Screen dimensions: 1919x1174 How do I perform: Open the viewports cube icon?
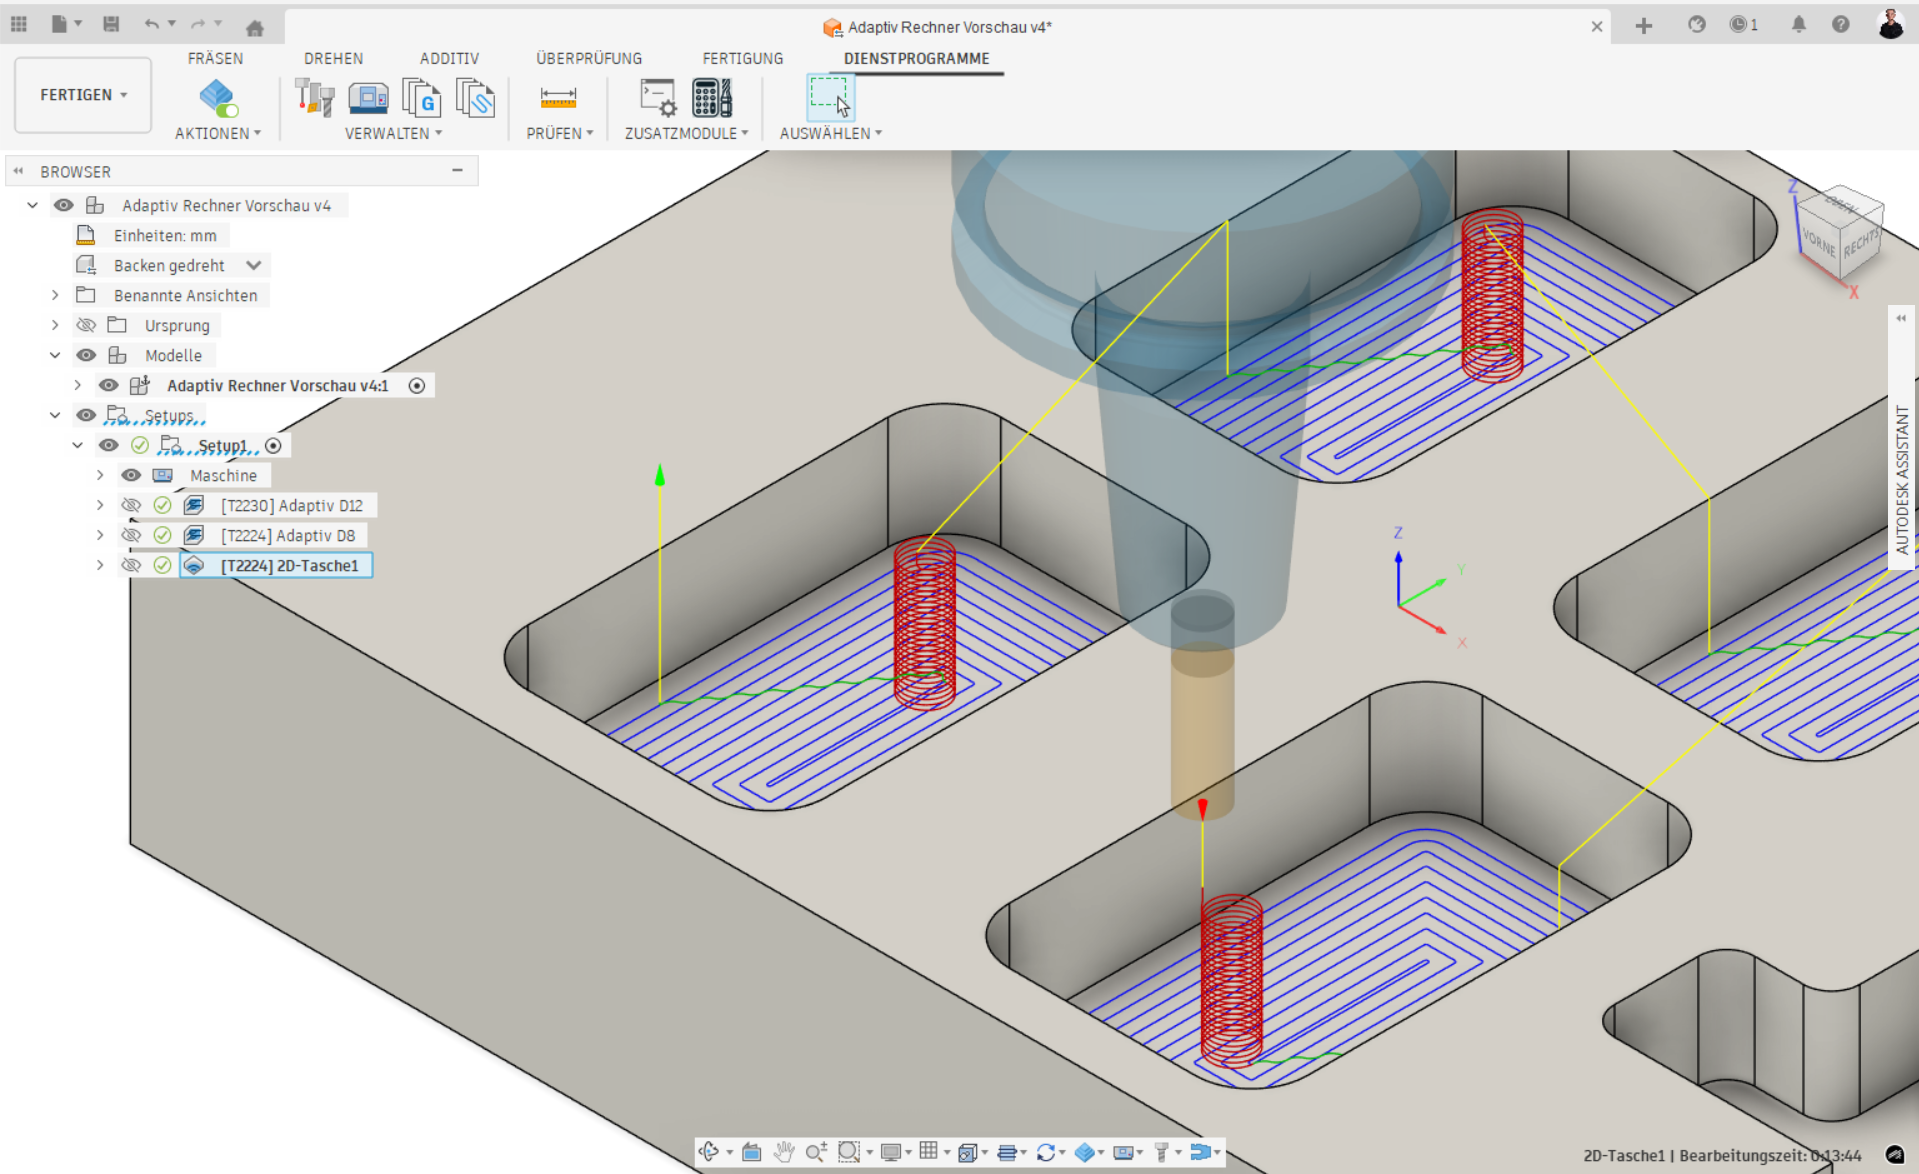[x=967, y=1152]
